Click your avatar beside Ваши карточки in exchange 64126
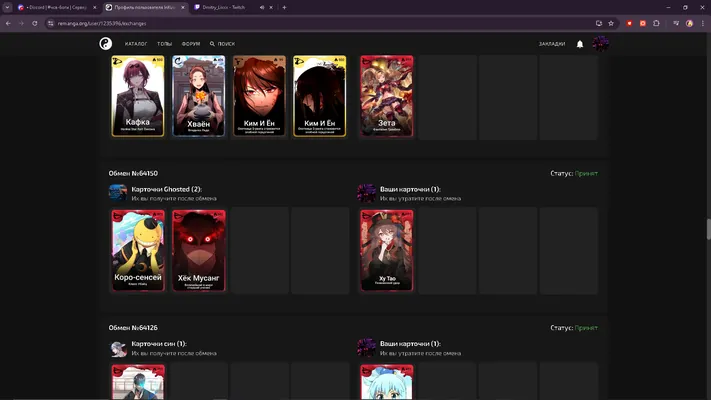This screenshot has width=711, height=400. point(366,348)
